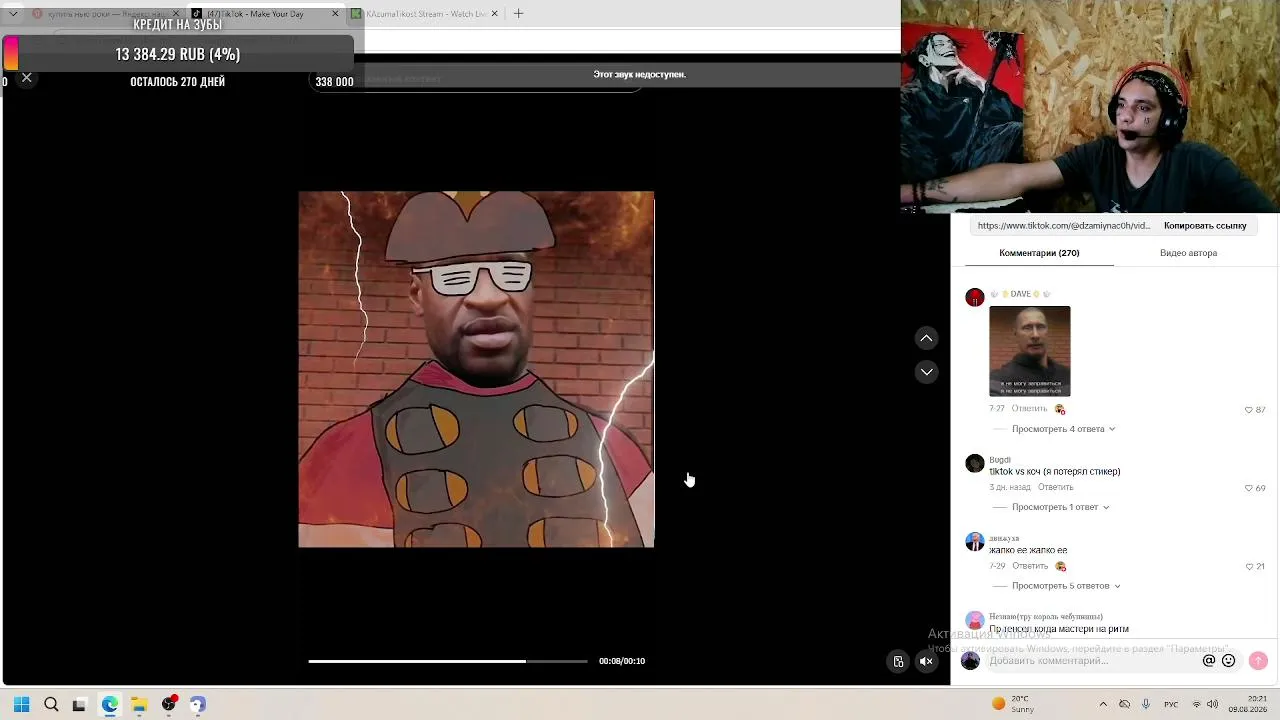Viewport: 1280px width, 720px height.
Task: Reply to DAVE's comment
Action: 1029,409
